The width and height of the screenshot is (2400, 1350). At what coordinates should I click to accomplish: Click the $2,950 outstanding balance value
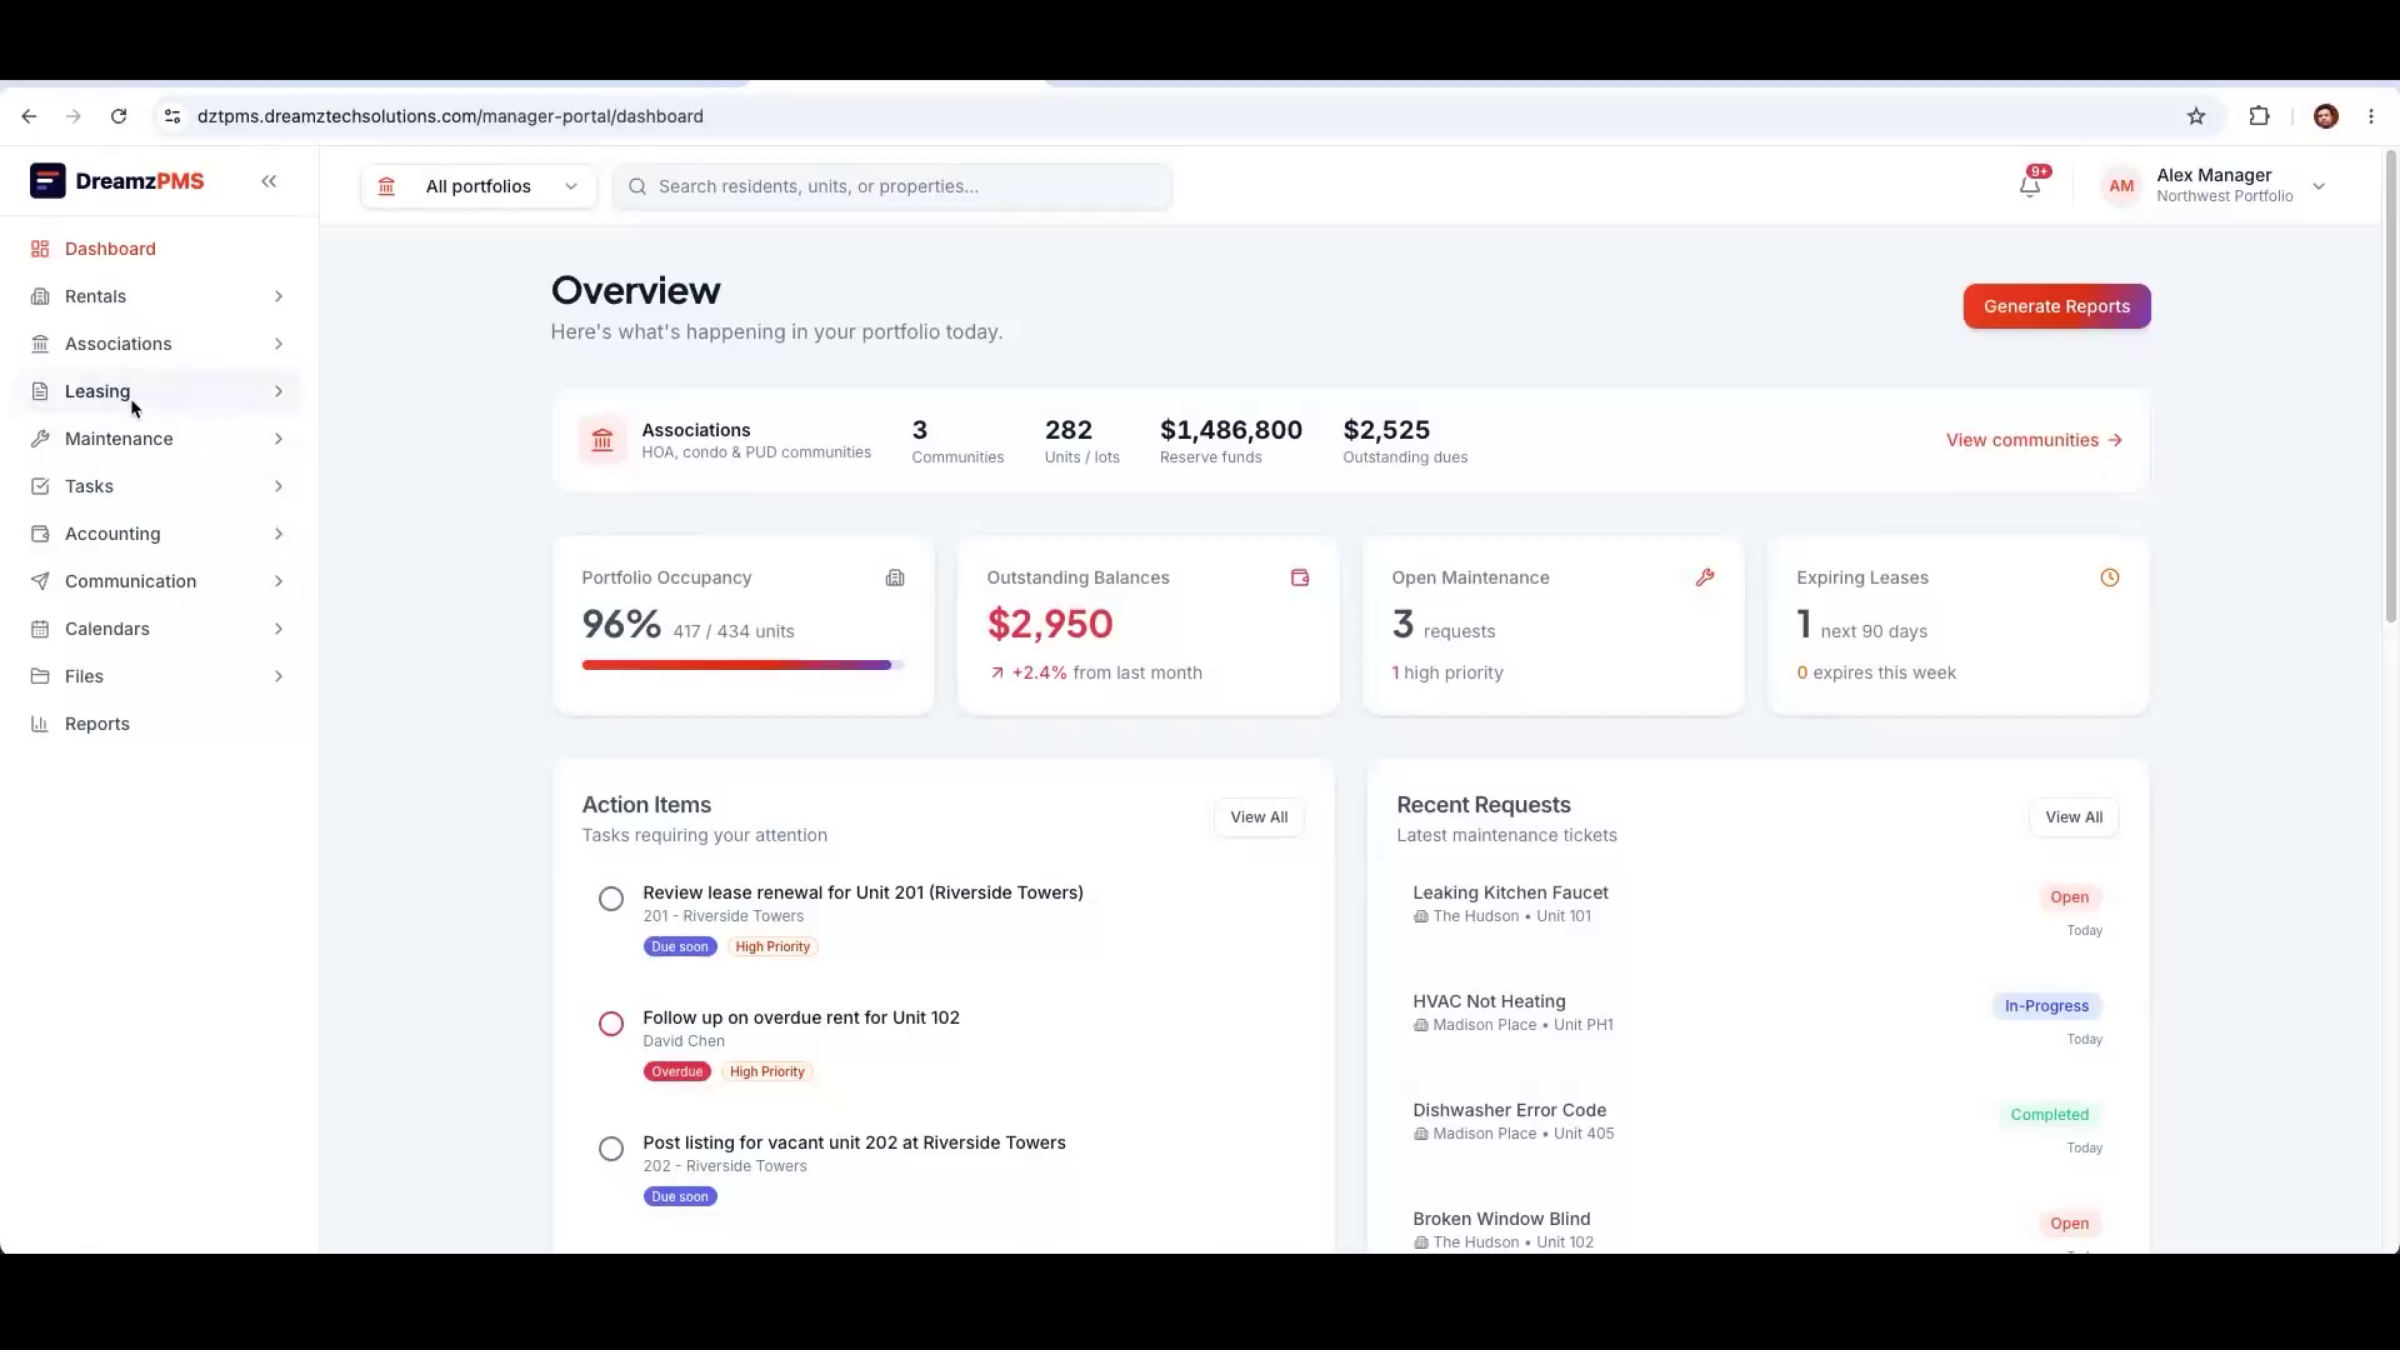[1050, 624]
